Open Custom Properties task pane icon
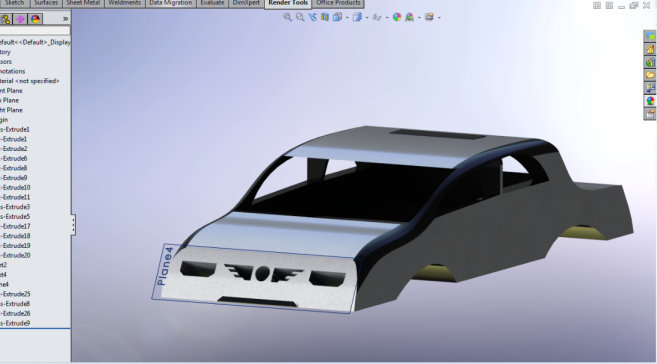The image size is (657, 364). (x=650, y=114)
